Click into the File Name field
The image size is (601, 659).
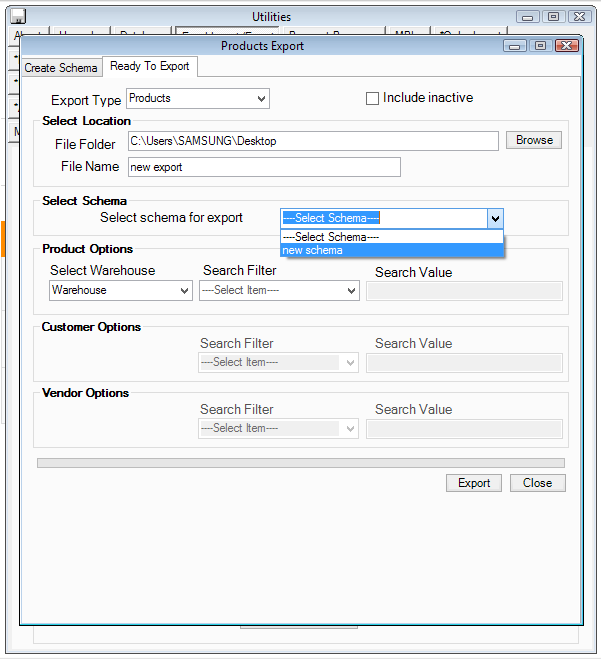263,167
